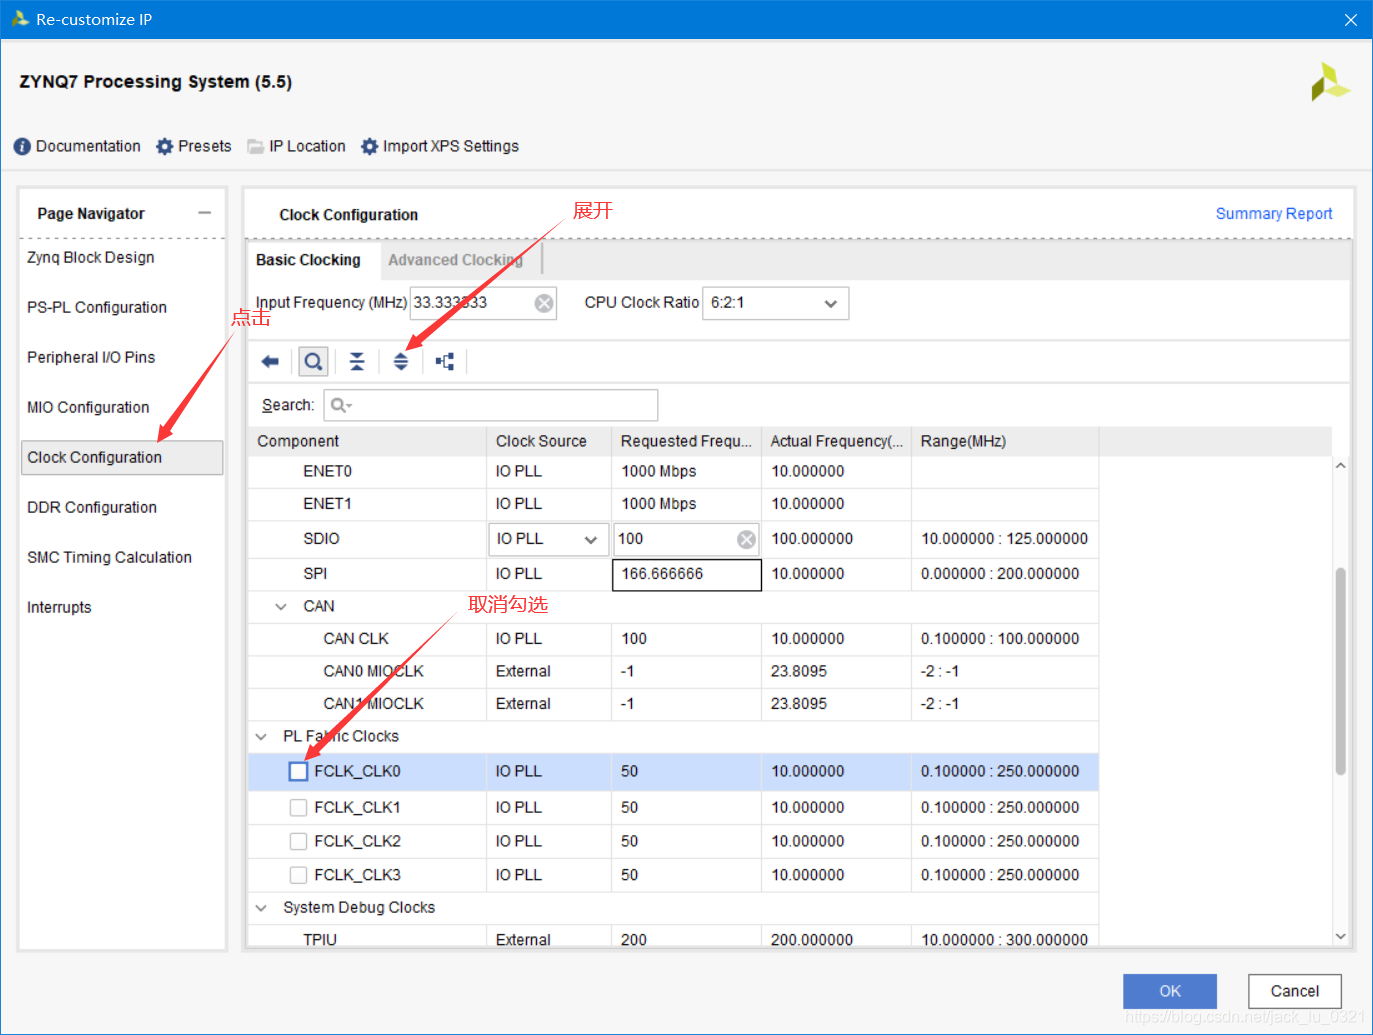
Task: Click the Component column header
Action: [368, 441]
